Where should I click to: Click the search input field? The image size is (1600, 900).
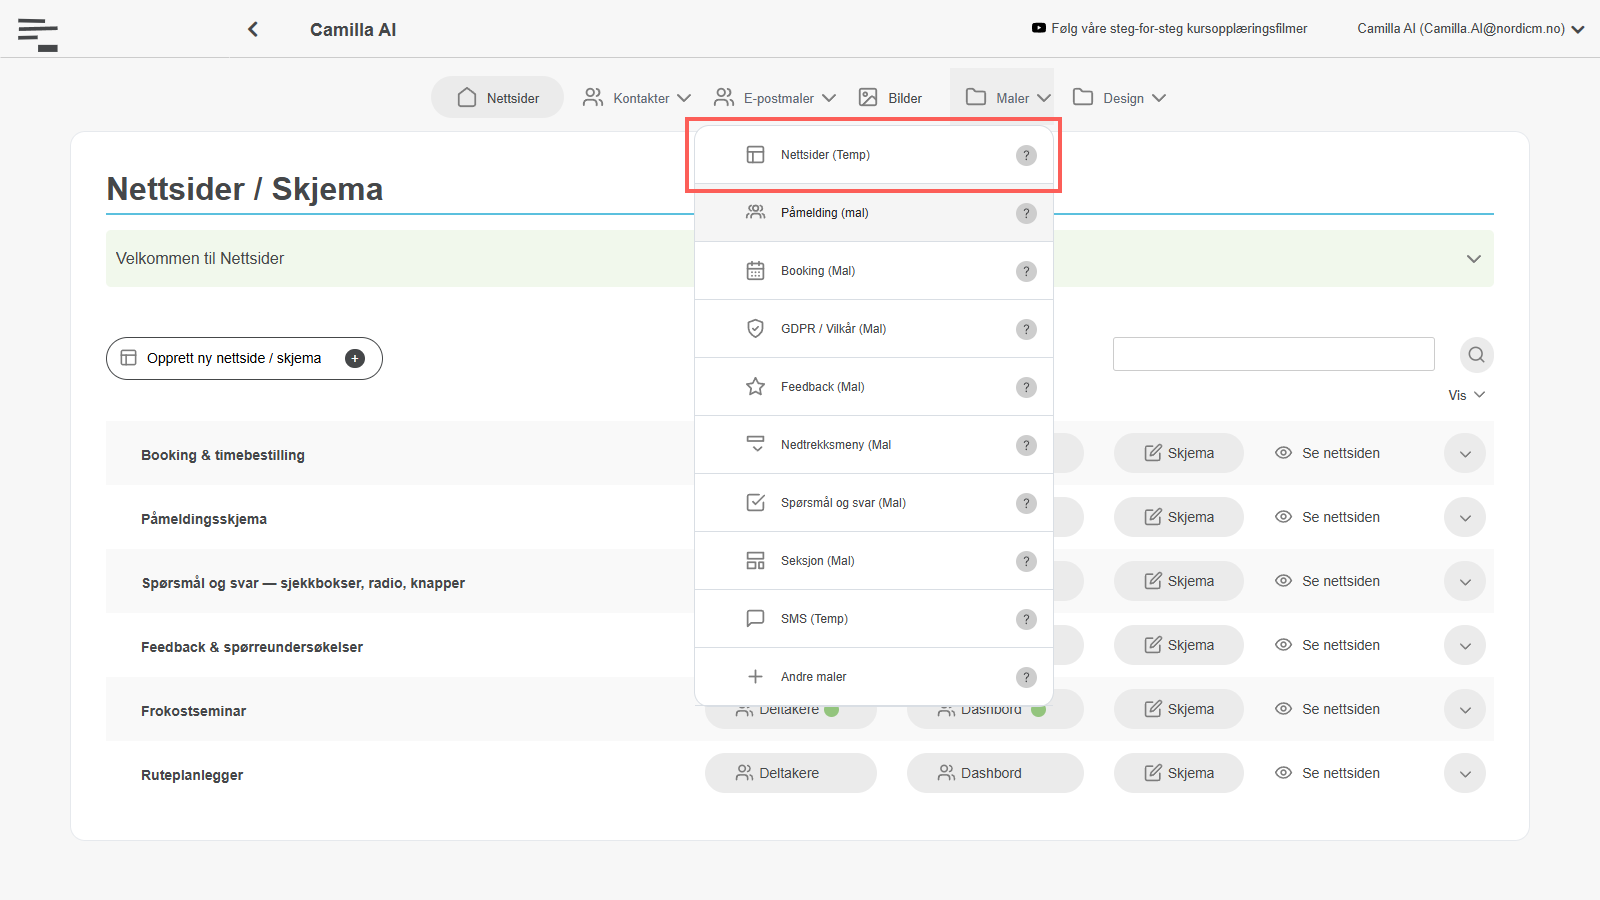(x=1274, y=354)
